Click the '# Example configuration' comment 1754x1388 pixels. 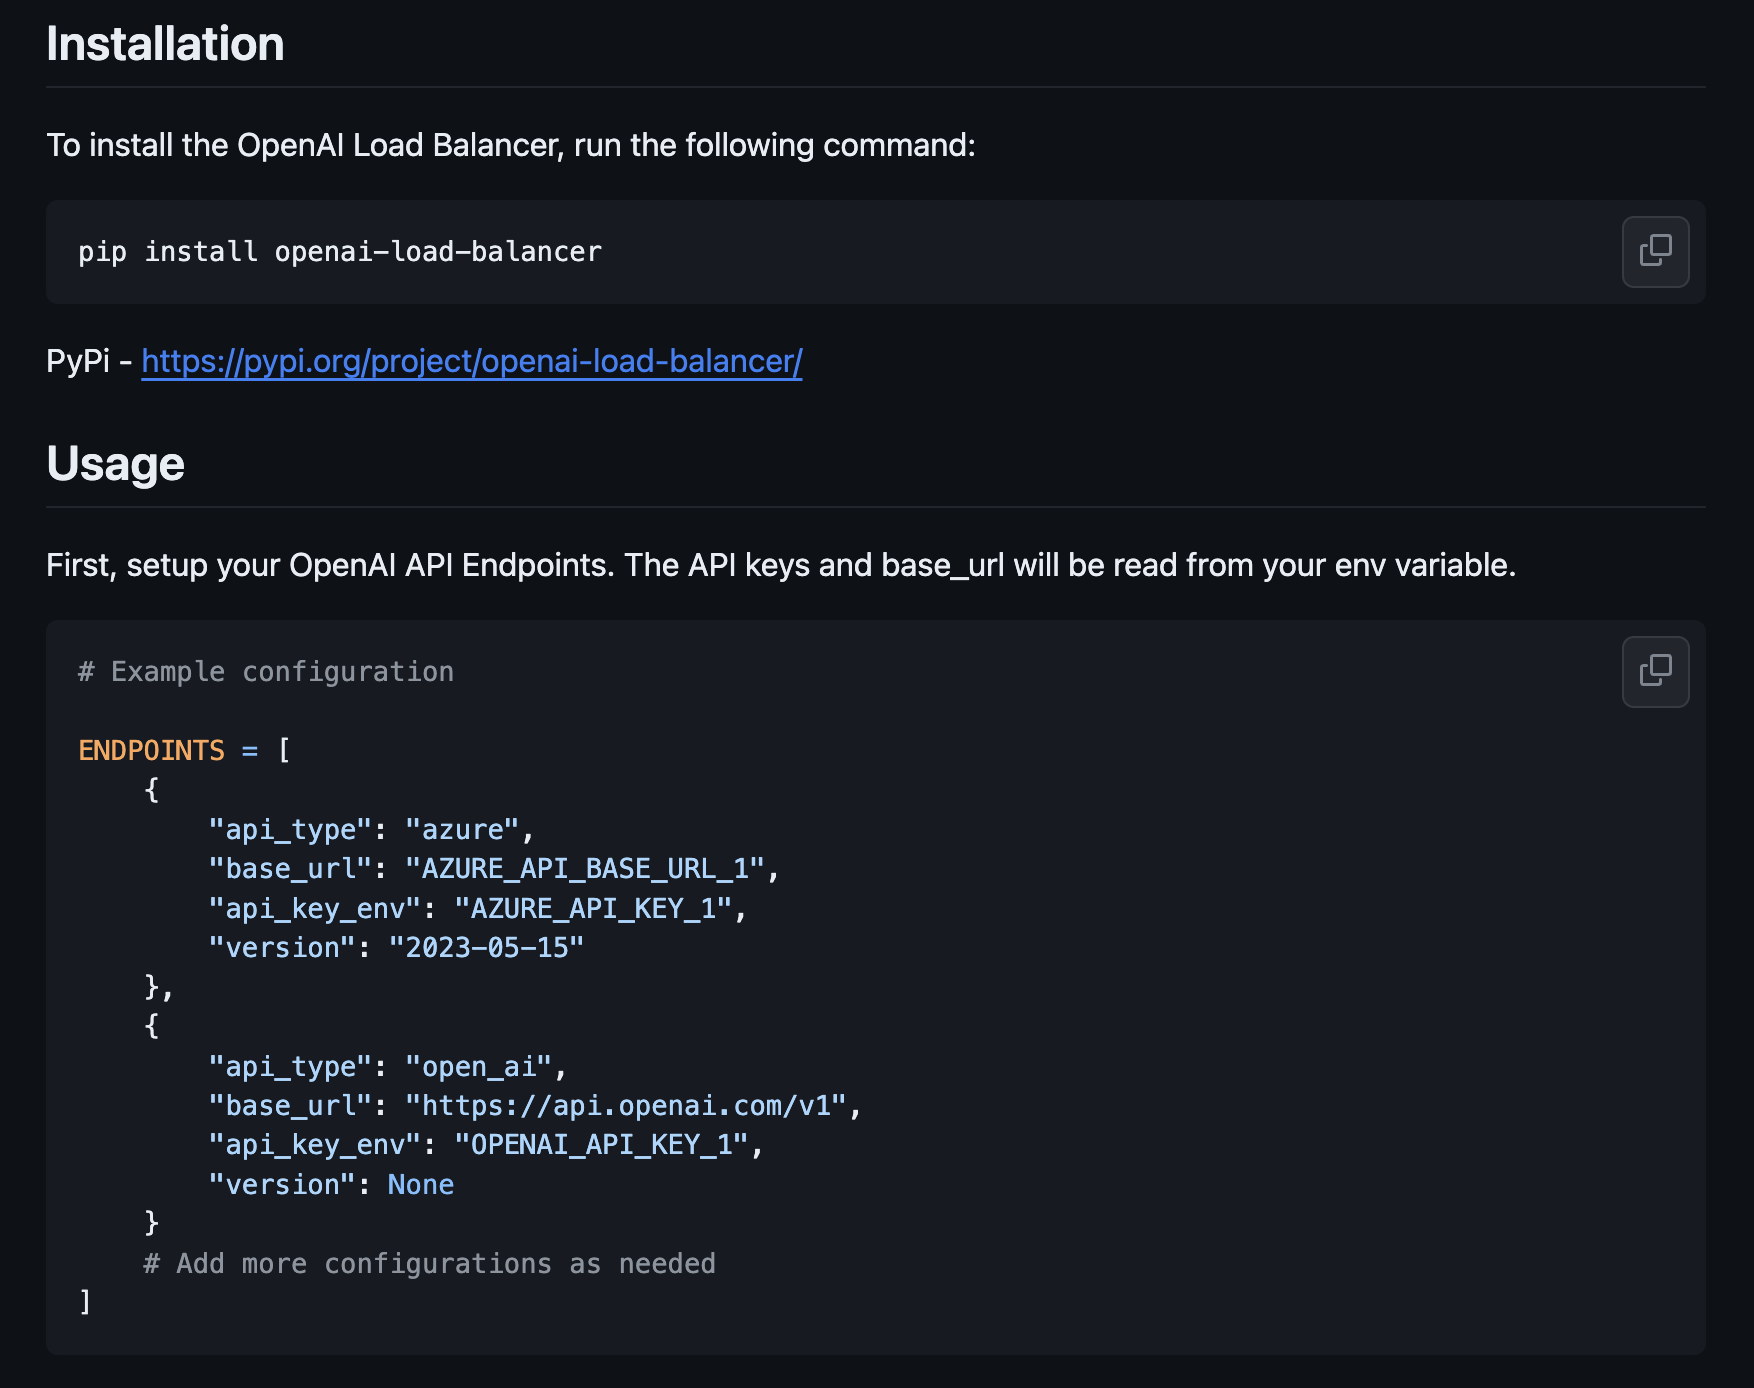pos(266,672)
